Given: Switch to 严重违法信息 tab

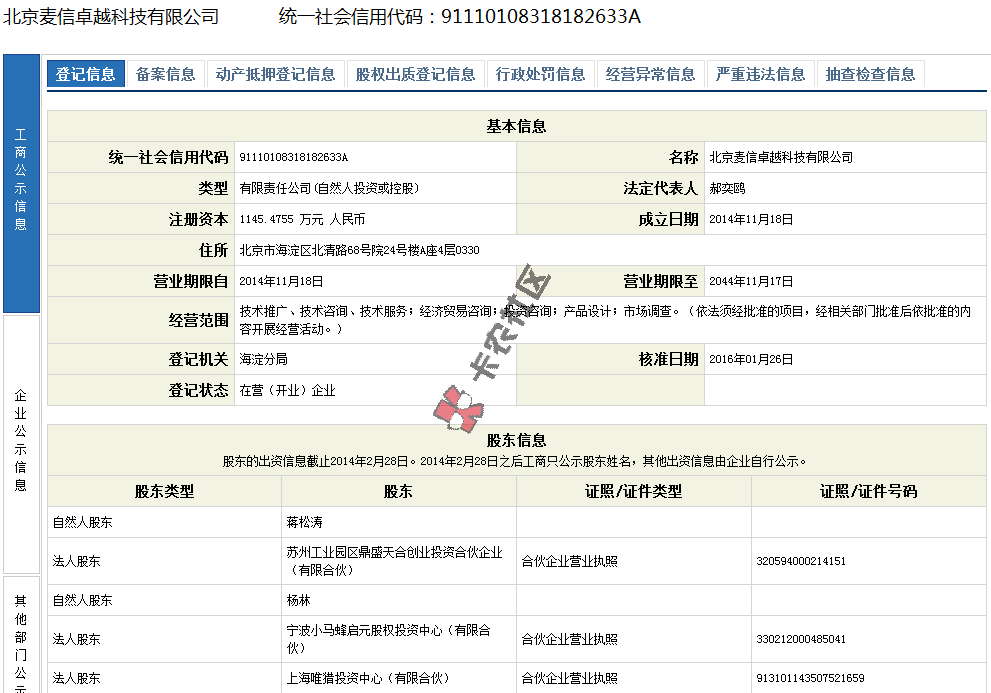Looking at the screenshot, I should [x=760, y=74].
